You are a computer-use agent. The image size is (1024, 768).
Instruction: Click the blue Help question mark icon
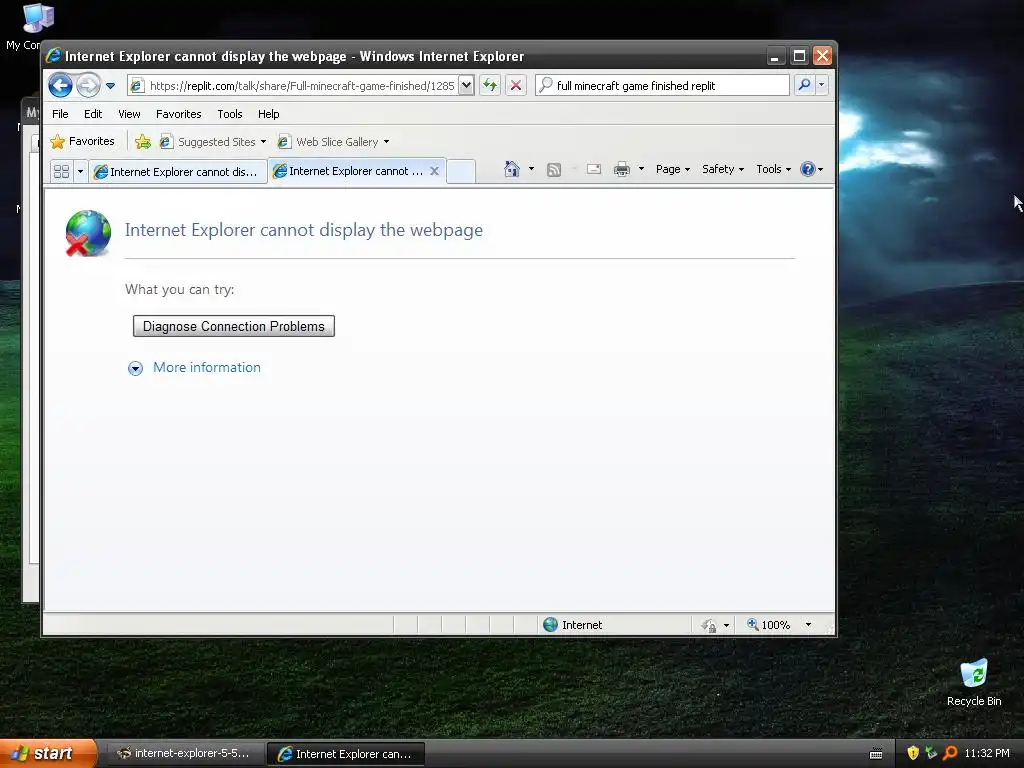click(x=808, y=169)
